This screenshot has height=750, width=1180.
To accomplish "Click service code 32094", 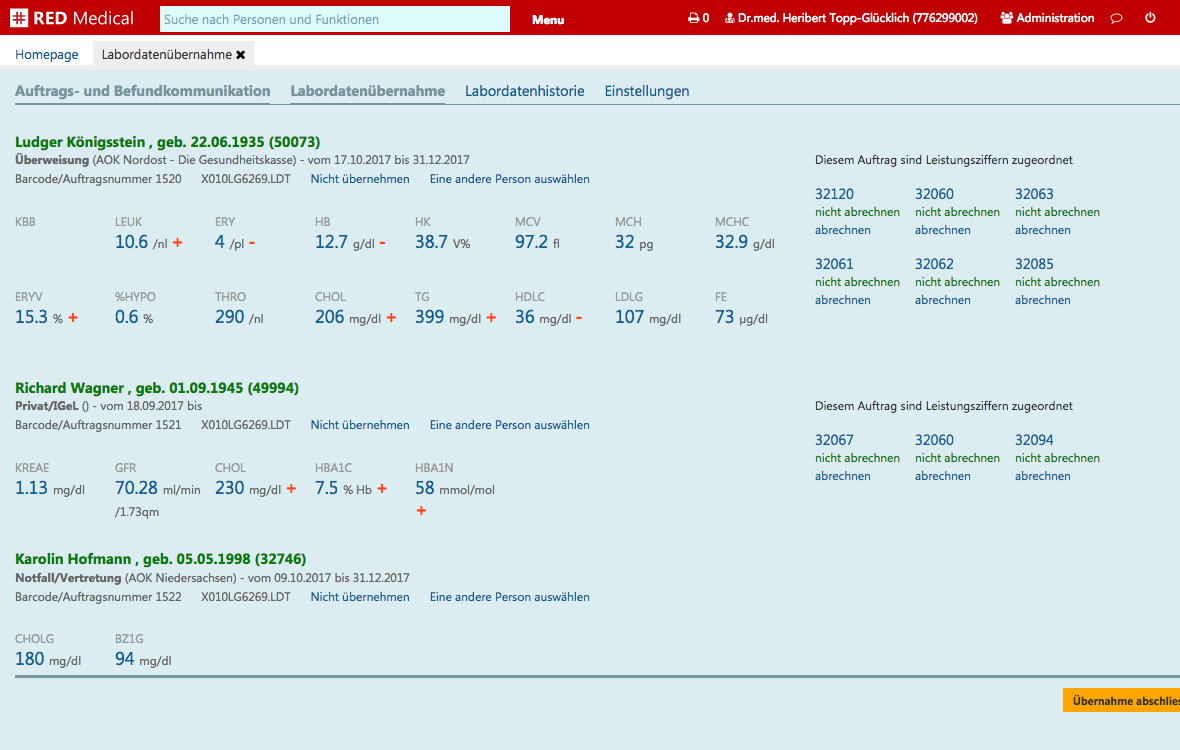I will point(1034,440).
